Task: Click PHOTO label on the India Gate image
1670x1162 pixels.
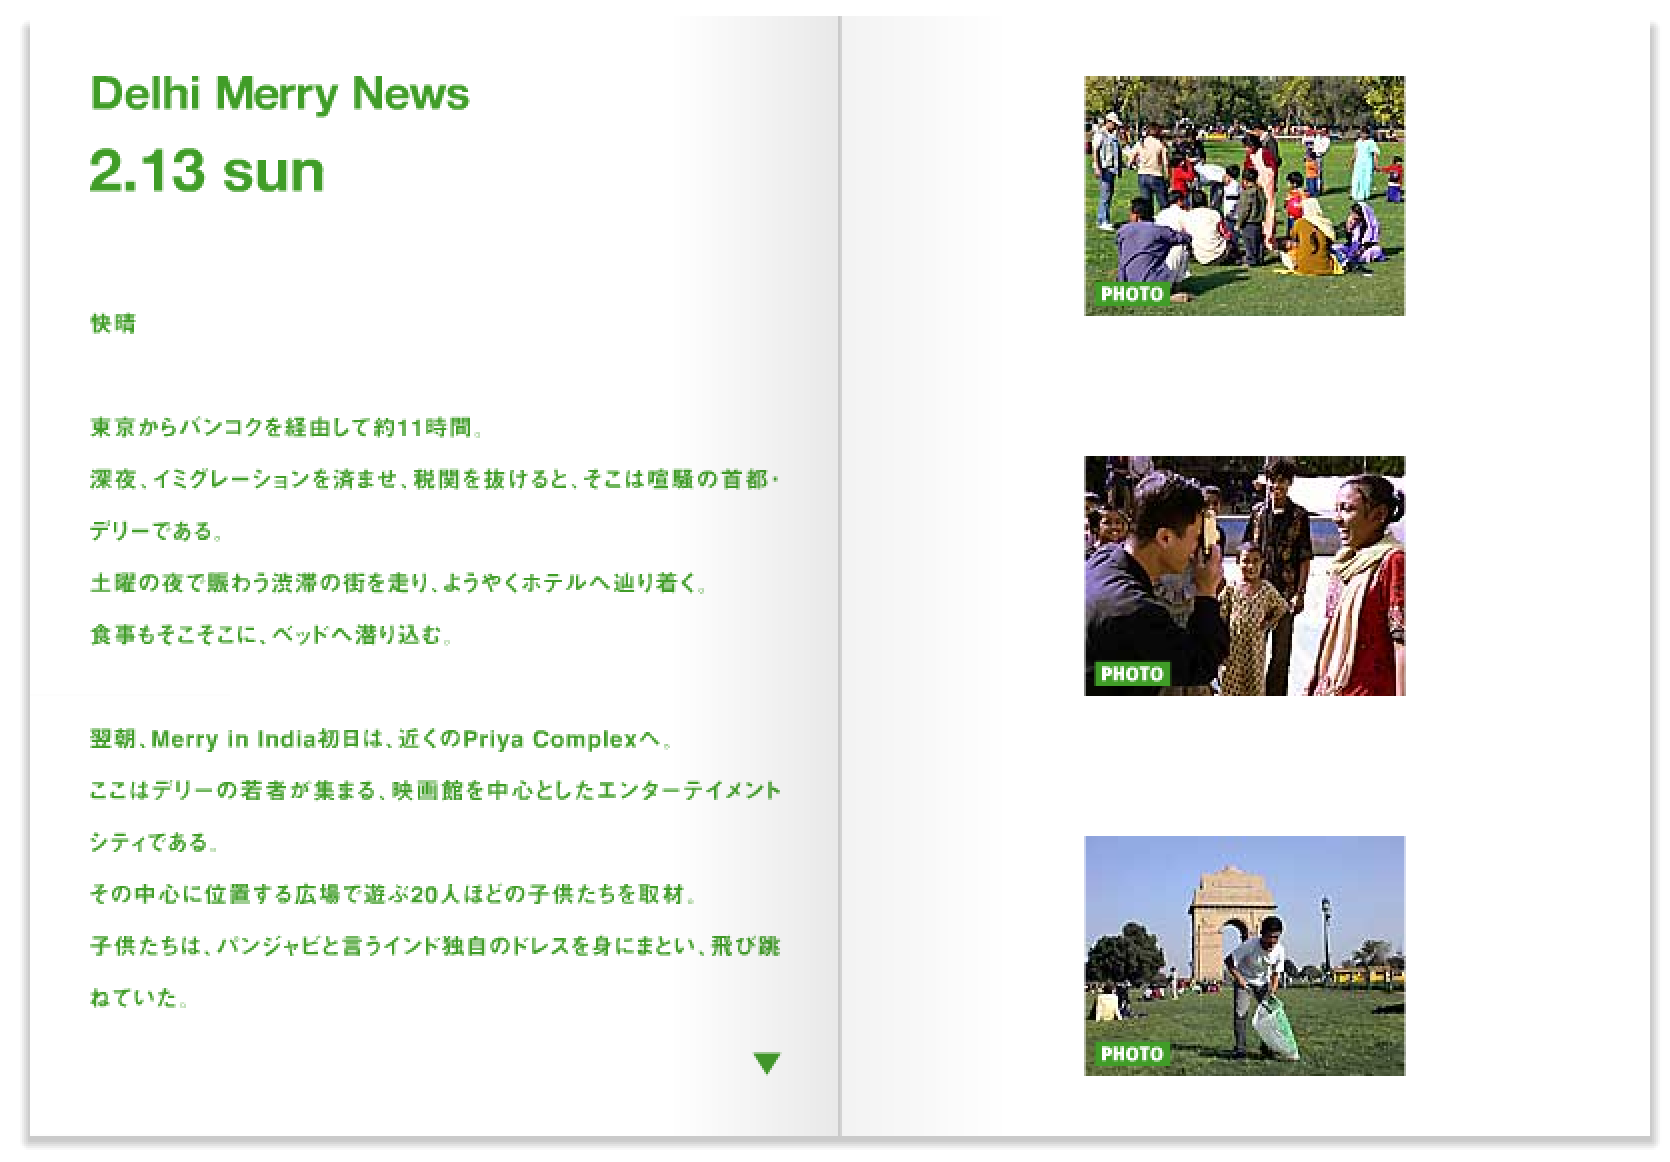Action: [x=1131, y=1054]
